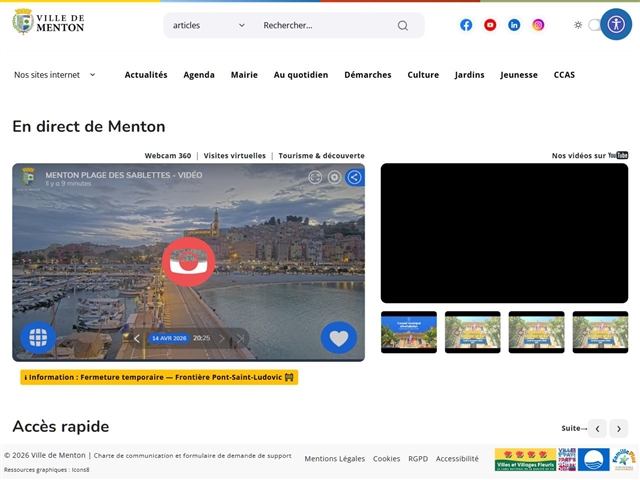This screenshot has width=640, height=480.
Task: Open the YouTube channel icon in header
Action: tap(490, 25)
